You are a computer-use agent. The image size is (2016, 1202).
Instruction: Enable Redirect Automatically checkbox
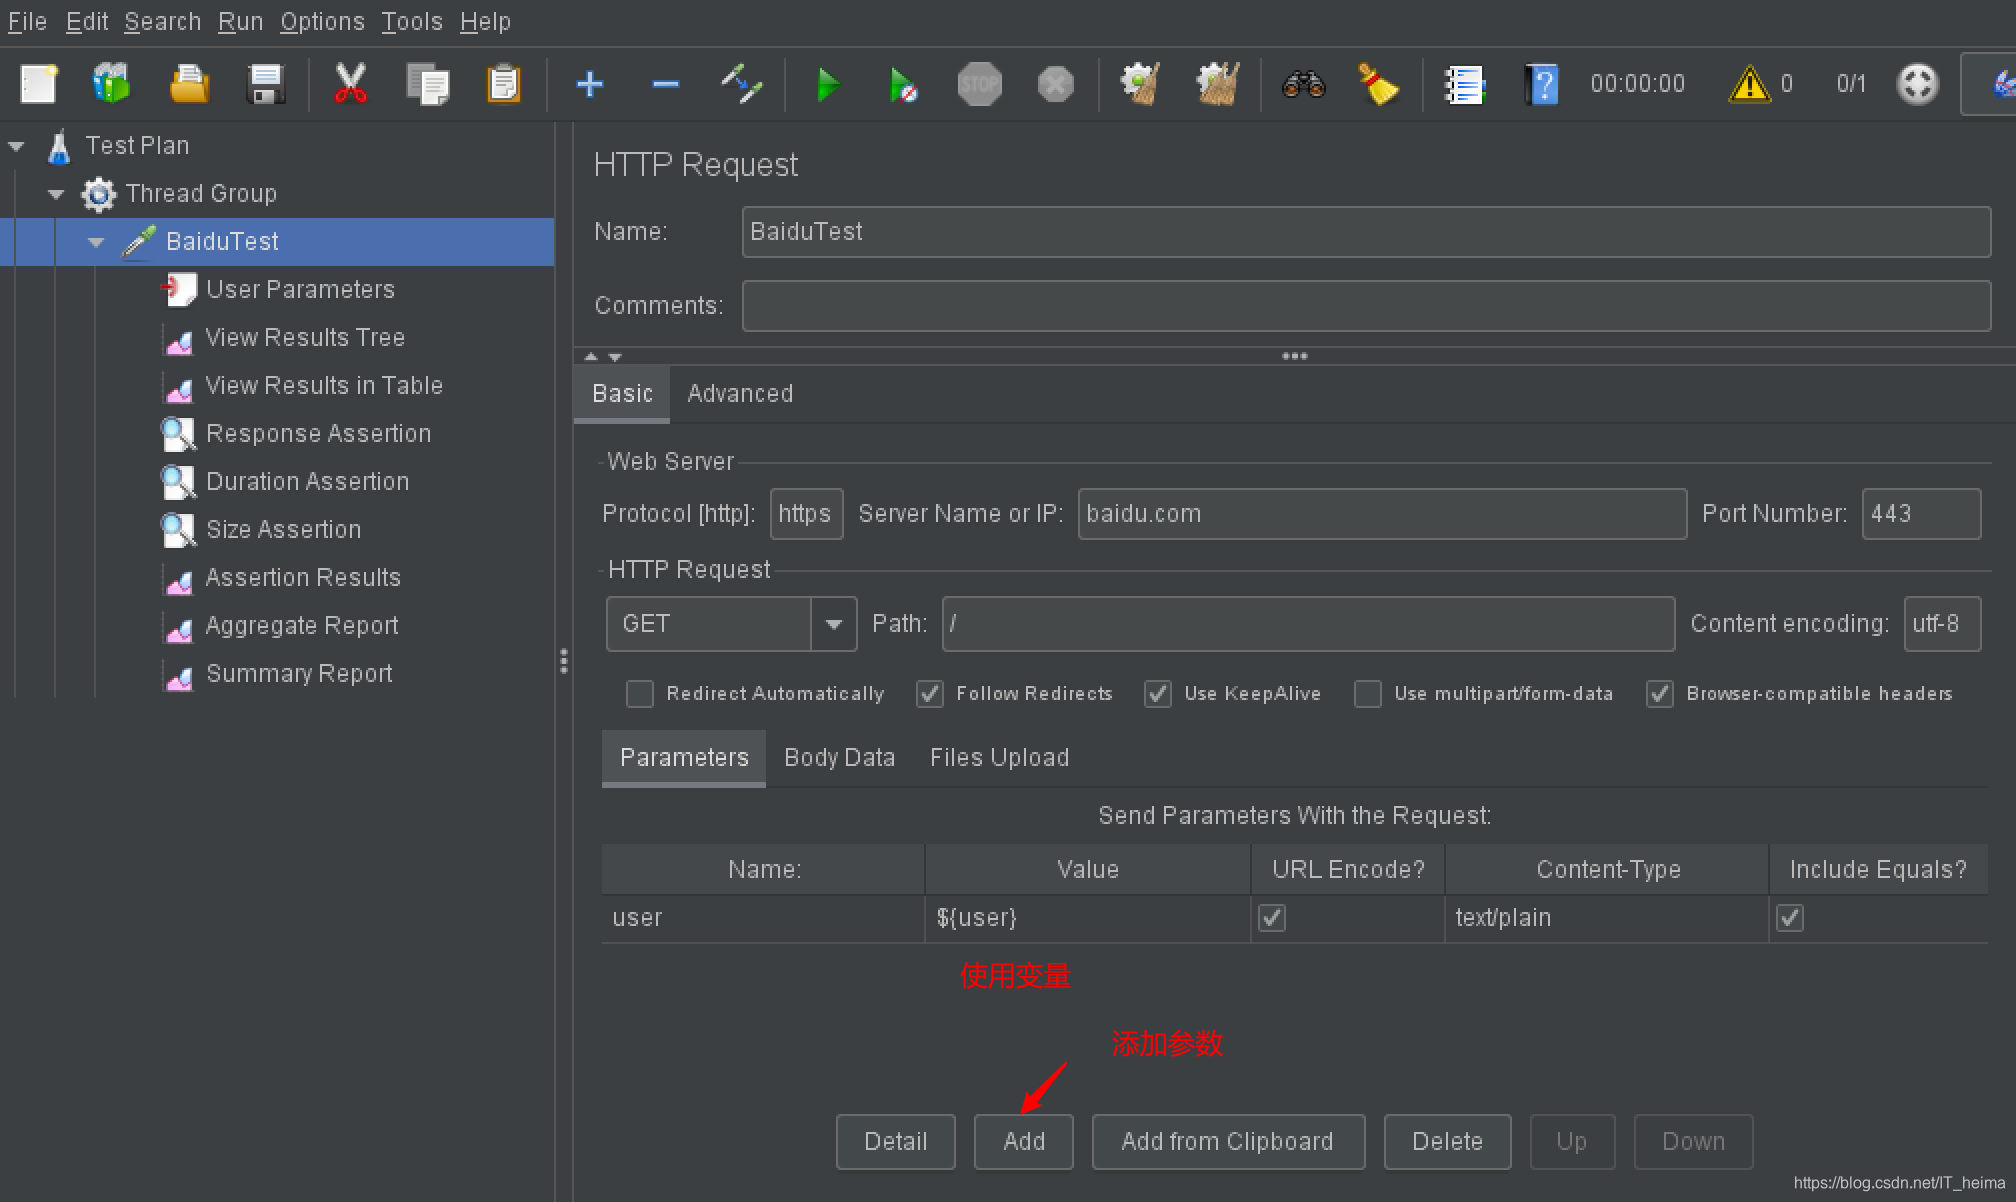click(x=640, y=694)
